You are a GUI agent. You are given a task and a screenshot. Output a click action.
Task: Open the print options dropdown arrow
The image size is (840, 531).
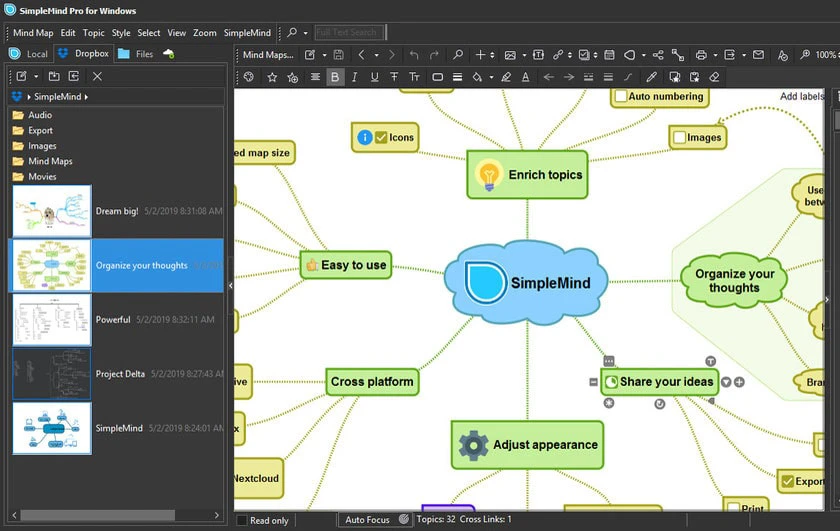coord(715,55)
